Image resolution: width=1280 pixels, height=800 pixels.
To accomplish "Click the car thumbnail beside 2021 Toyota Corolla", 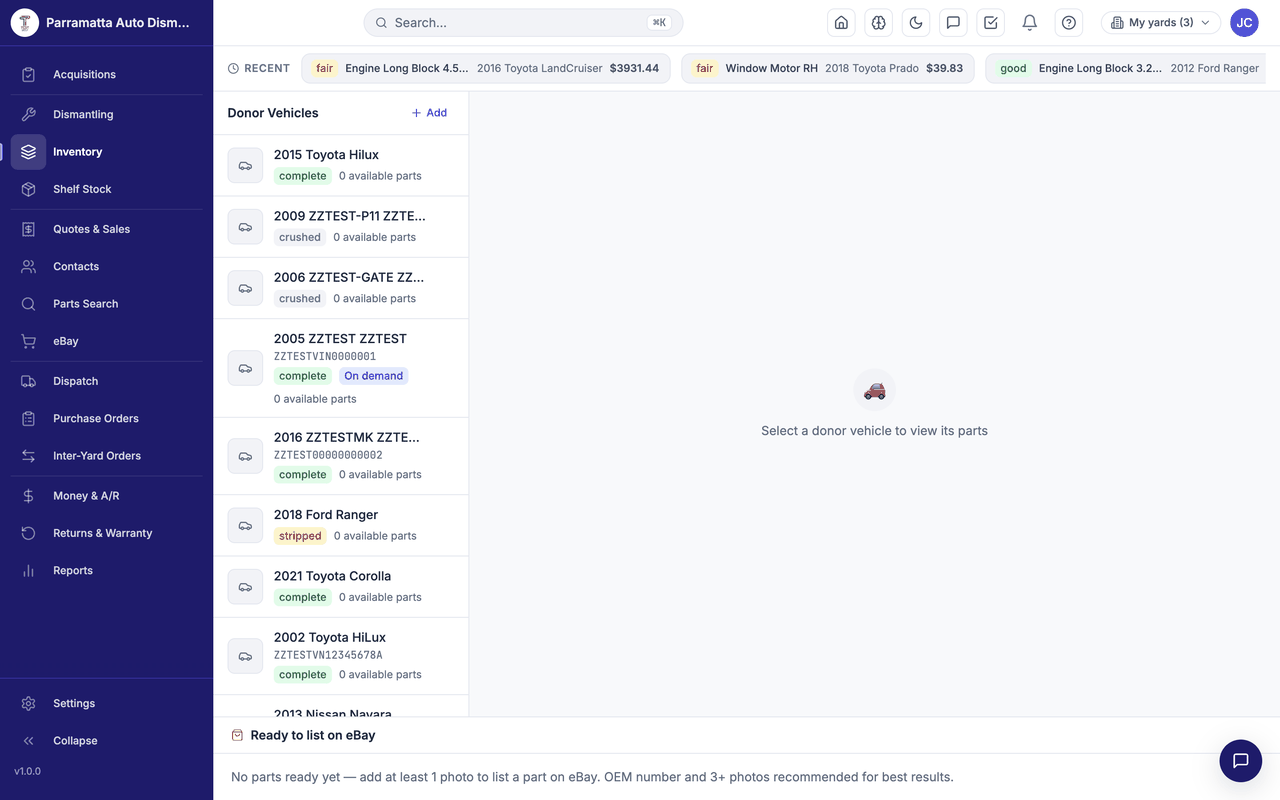I will 245,586.
